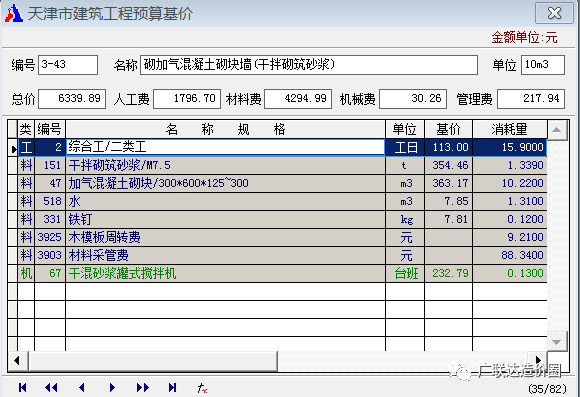Click the table's 编号 column header
Screen dimensions: 580x397
tap(50, 129)
